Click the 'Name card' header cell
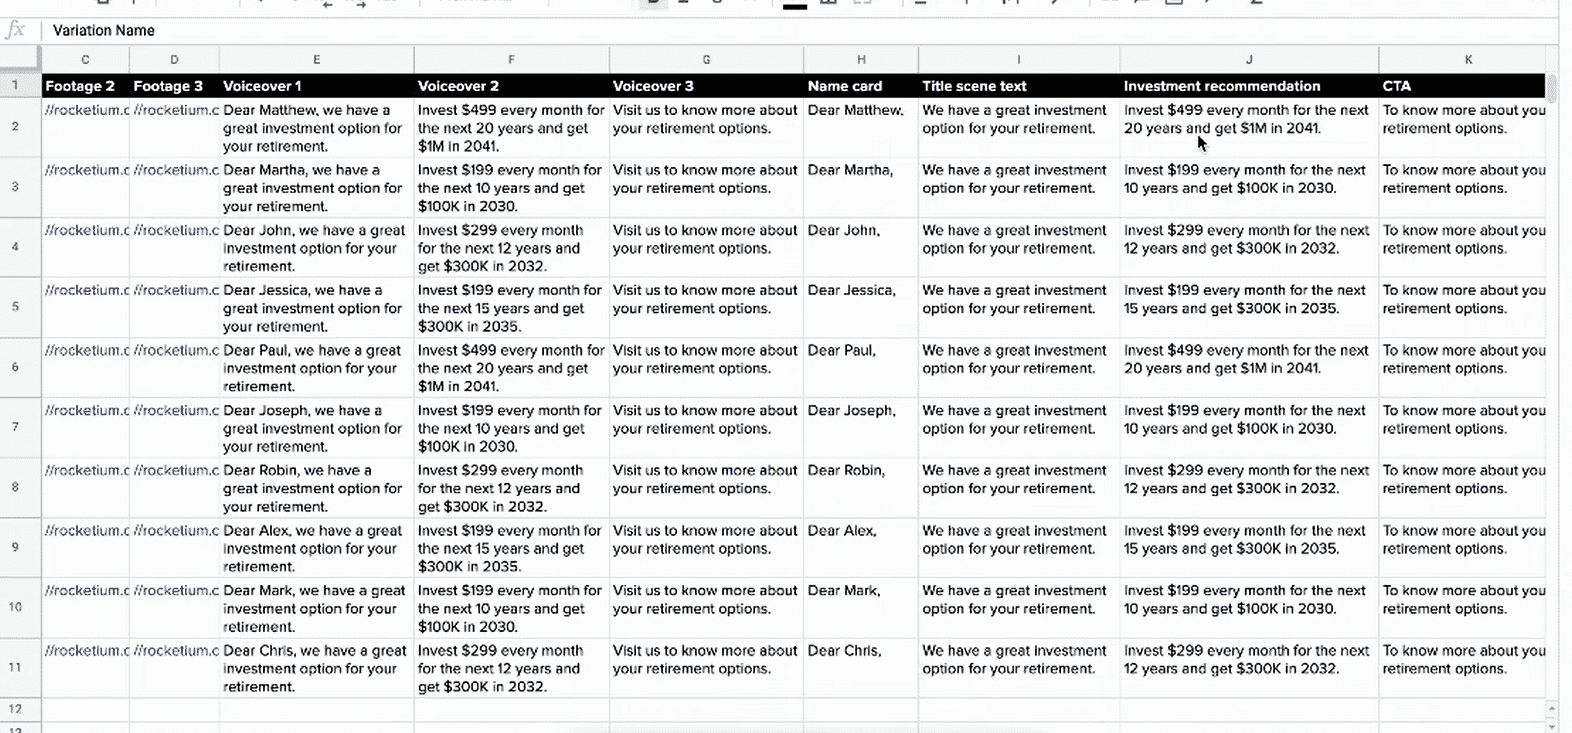Image resolution: width=1572 pixels, height=733 pixels. coord(861,86)
